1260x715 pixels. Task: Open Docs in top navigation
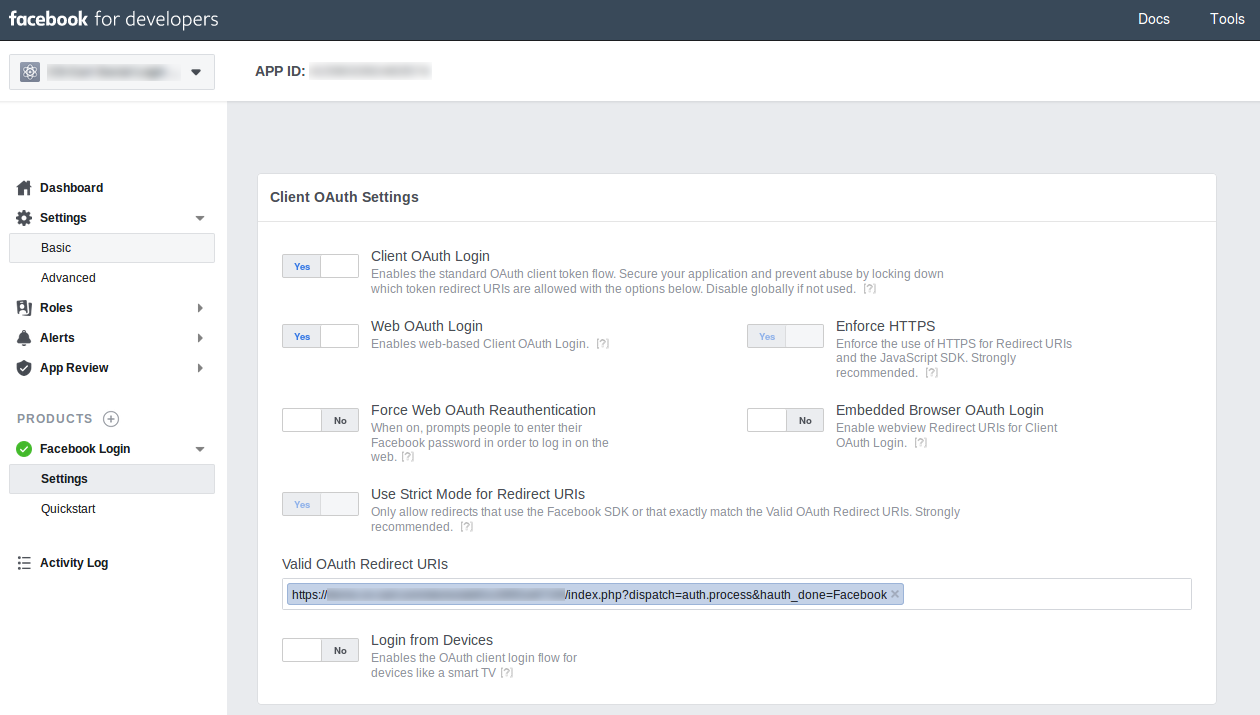[1154, 19]
